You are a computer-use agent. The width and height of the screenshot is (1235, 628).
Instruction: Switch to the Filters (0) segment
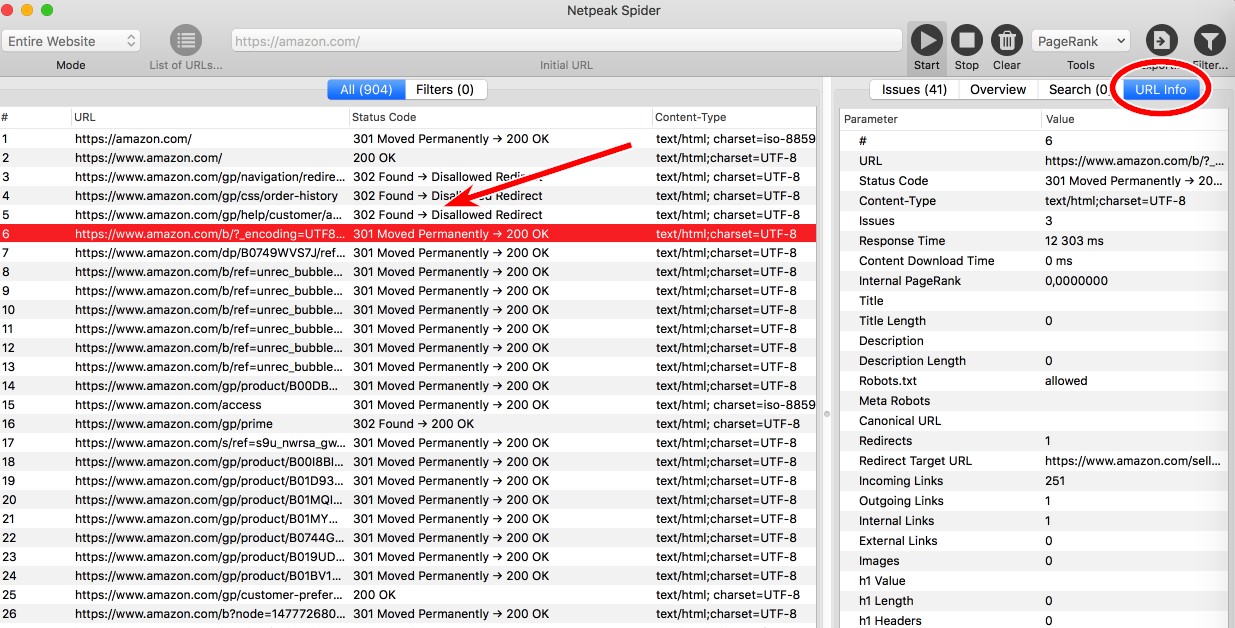click(x=445, y=89)
